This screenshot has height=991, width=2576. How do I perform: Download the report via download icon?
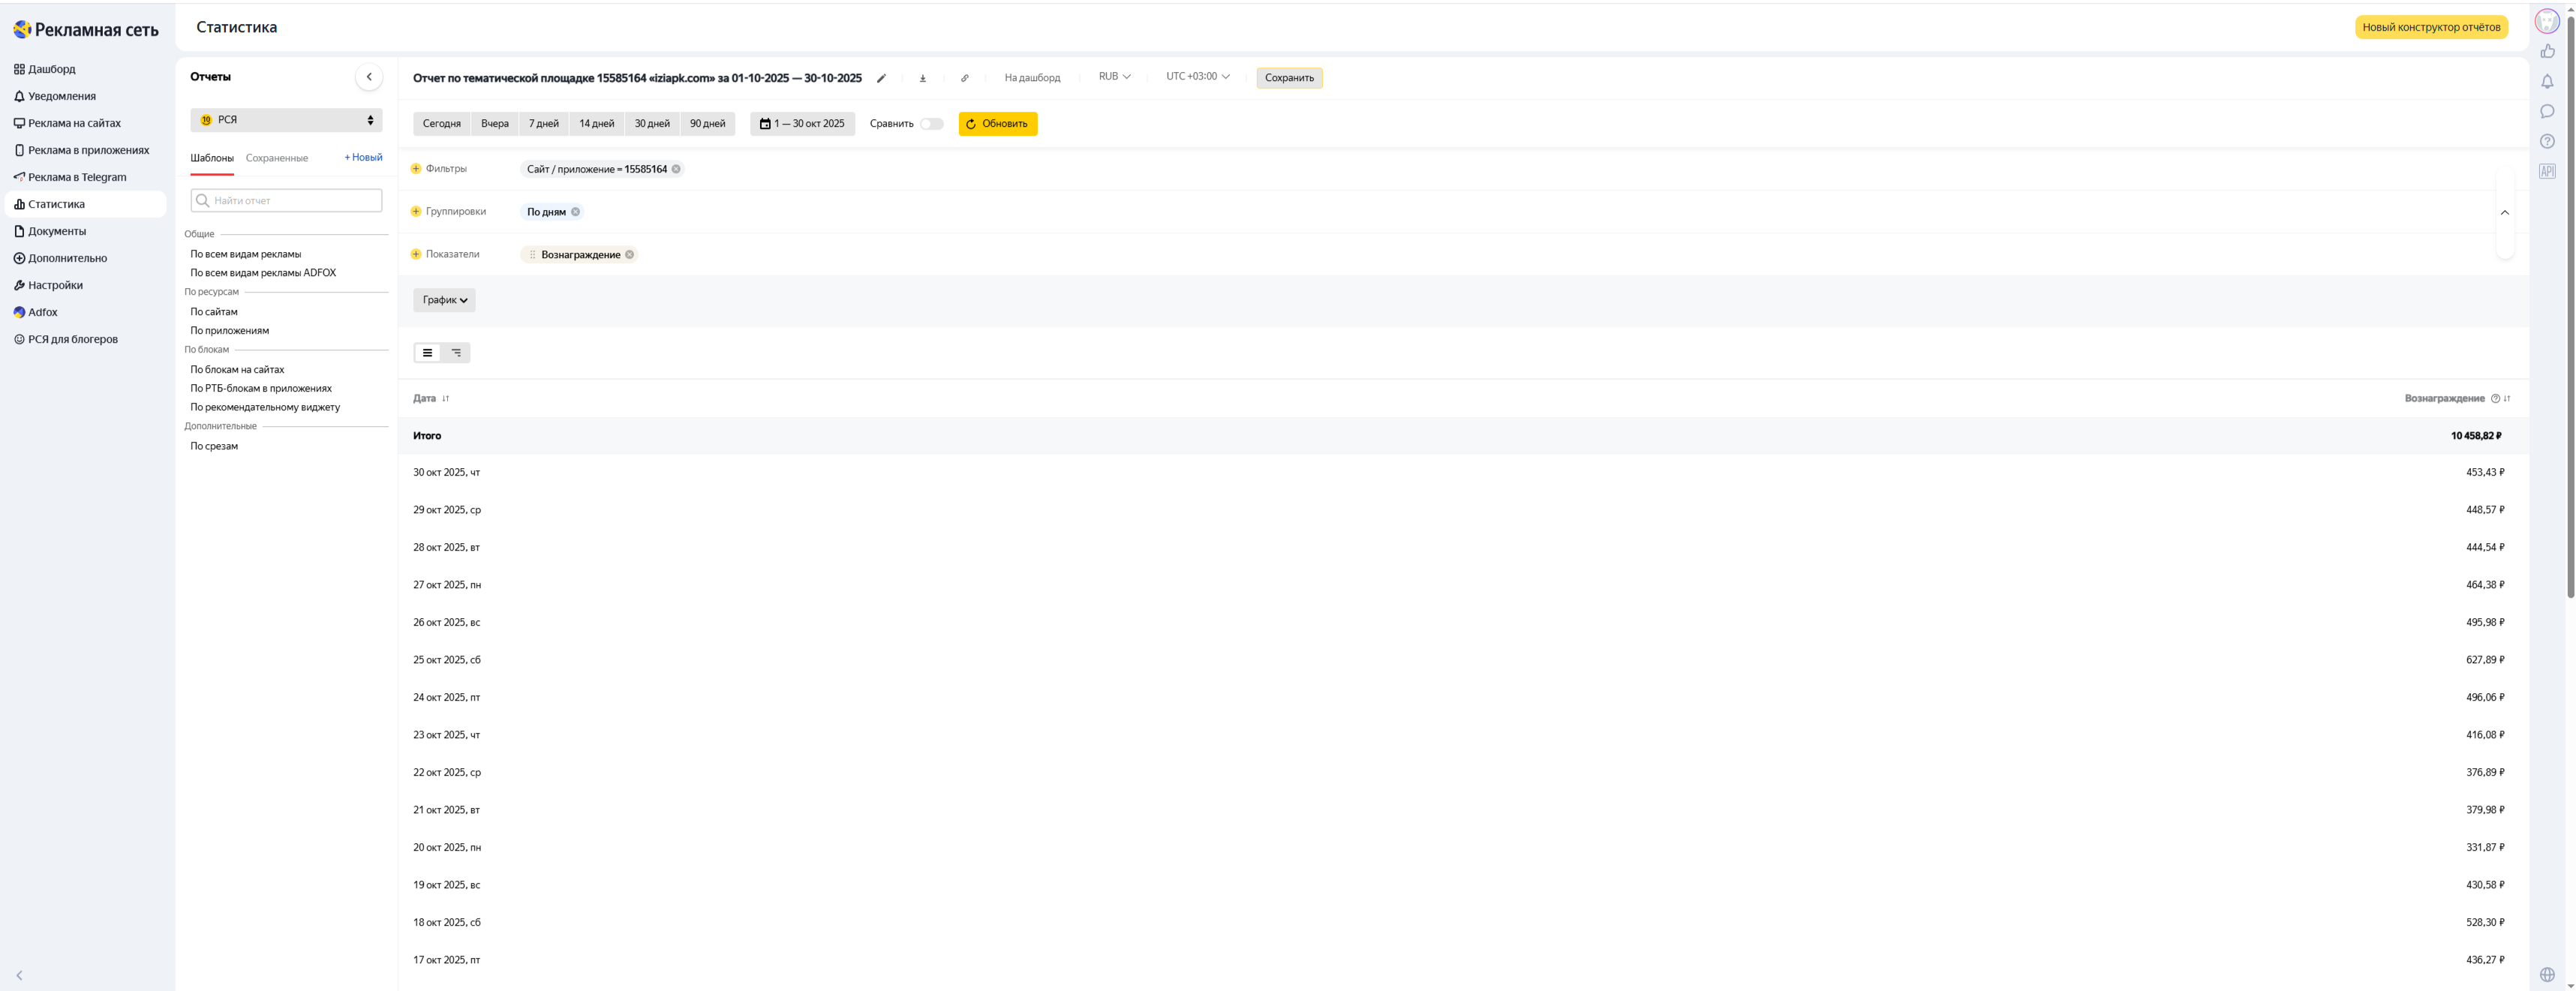pyautogui.click(x=922, y=78)
